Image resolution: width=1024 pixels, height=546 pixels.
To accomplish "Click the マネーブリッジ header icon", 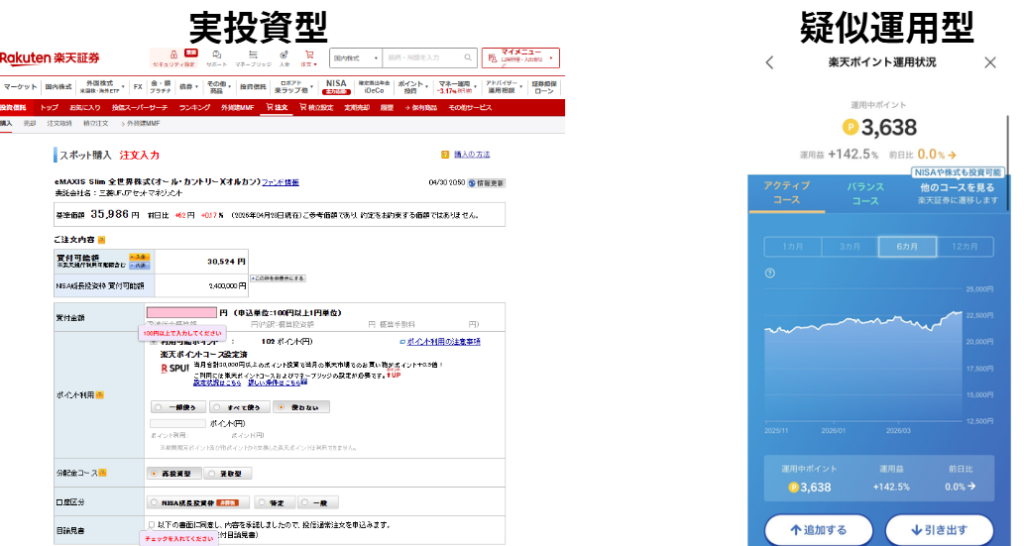I will pos(253,56).
